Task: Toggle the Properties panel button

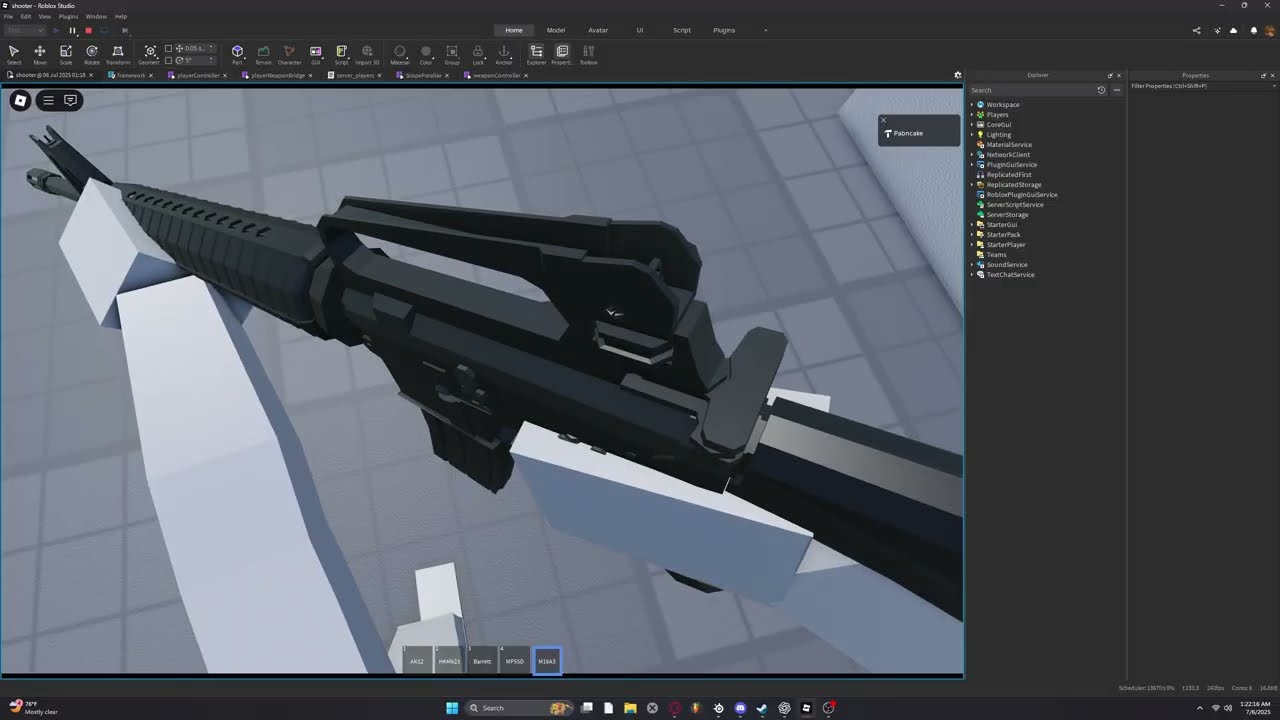Action: (562, 54)
